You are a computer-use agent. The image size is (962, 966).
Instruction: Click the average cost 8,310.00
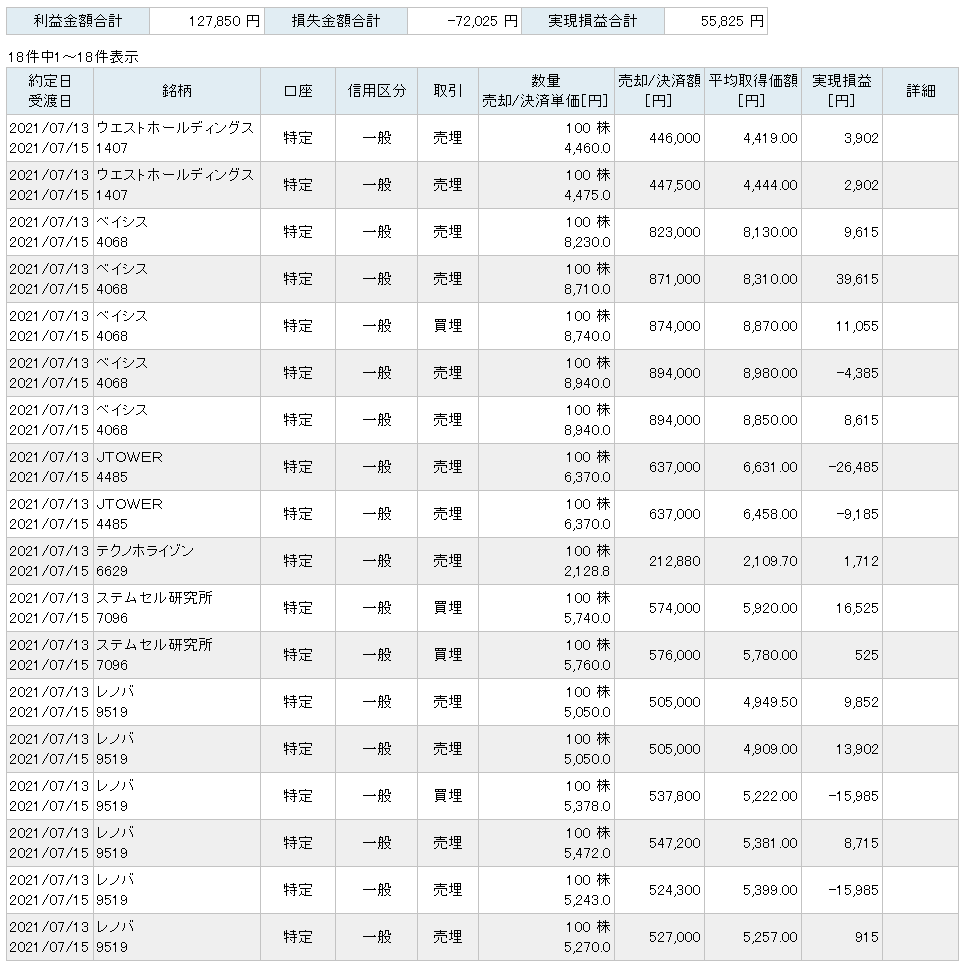pos(770,279)
